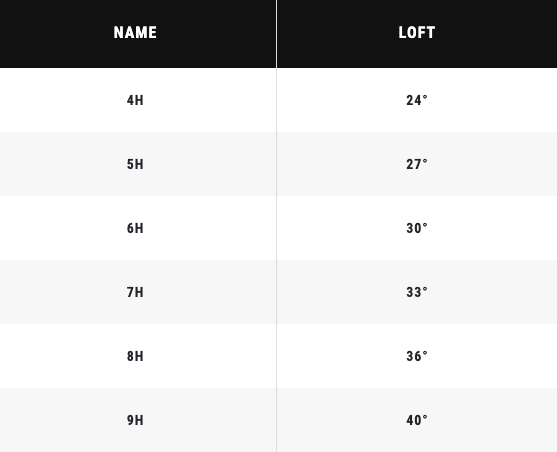
Task: Click the degree symbol after 40
Action: (425, 416)
